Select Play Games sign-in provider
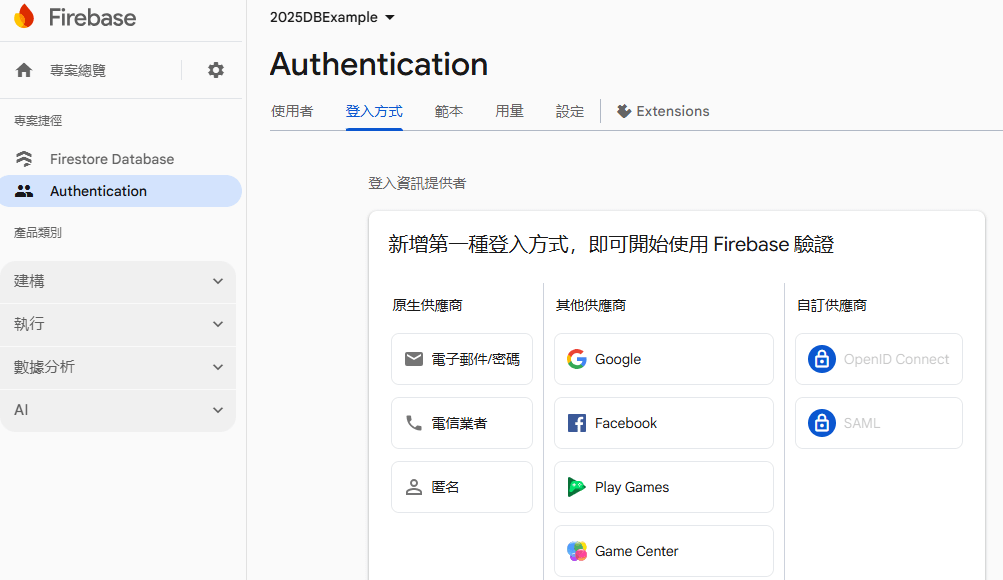1003x580 pixels. click(664, 487)
